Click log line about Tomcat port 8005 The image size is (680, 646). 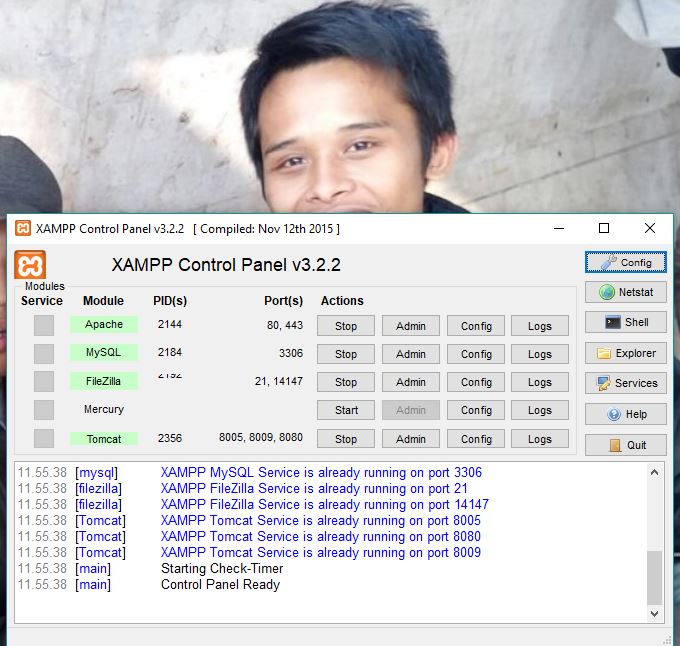321,520
